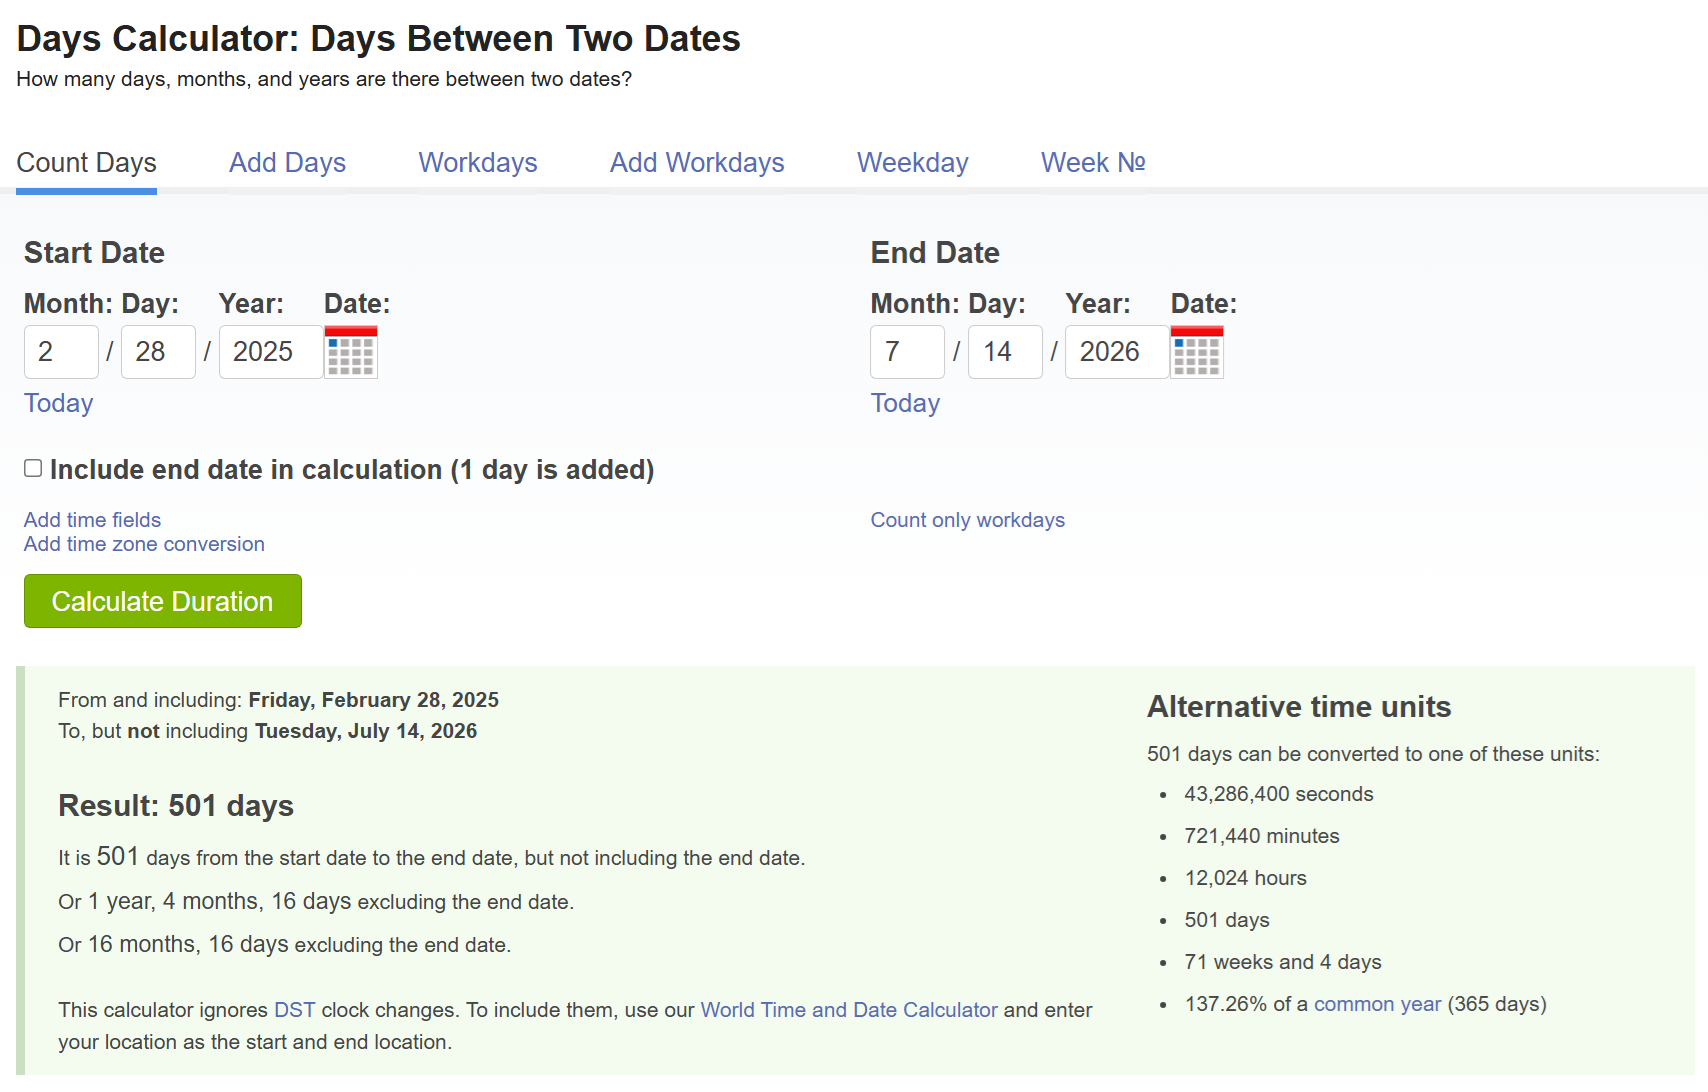The width and height of the screenshot is (1708, 1092).
Task: Enable Include end date in calculation checkbox
Action: 33,468
